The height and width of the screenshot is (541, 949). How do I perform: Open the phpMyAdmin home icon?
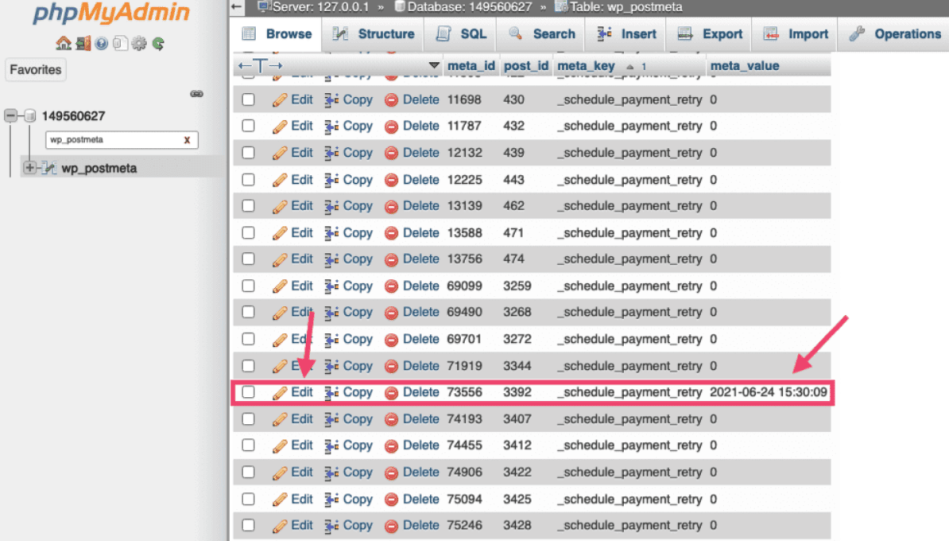[x=63, y=43]
